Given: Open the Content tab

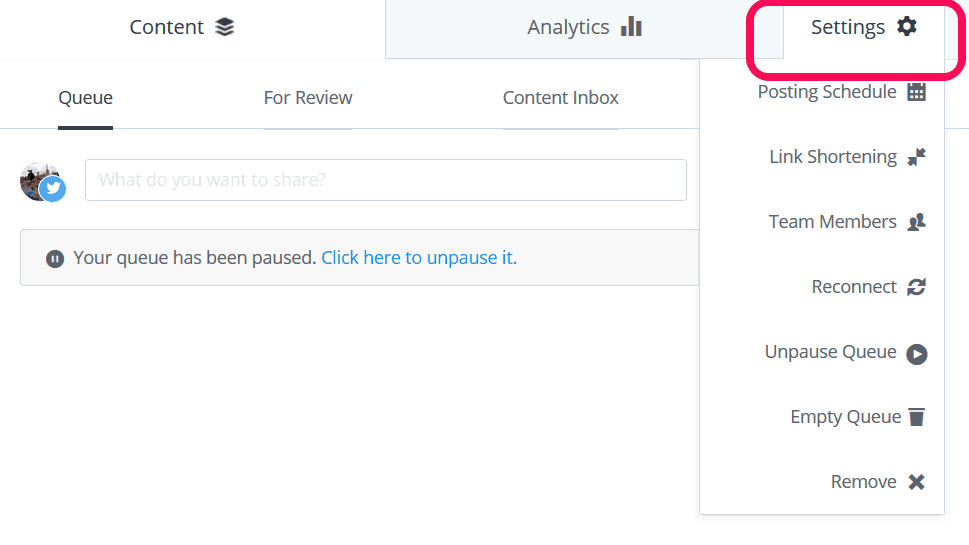Looking at the screenshot, I should point(182,27).
